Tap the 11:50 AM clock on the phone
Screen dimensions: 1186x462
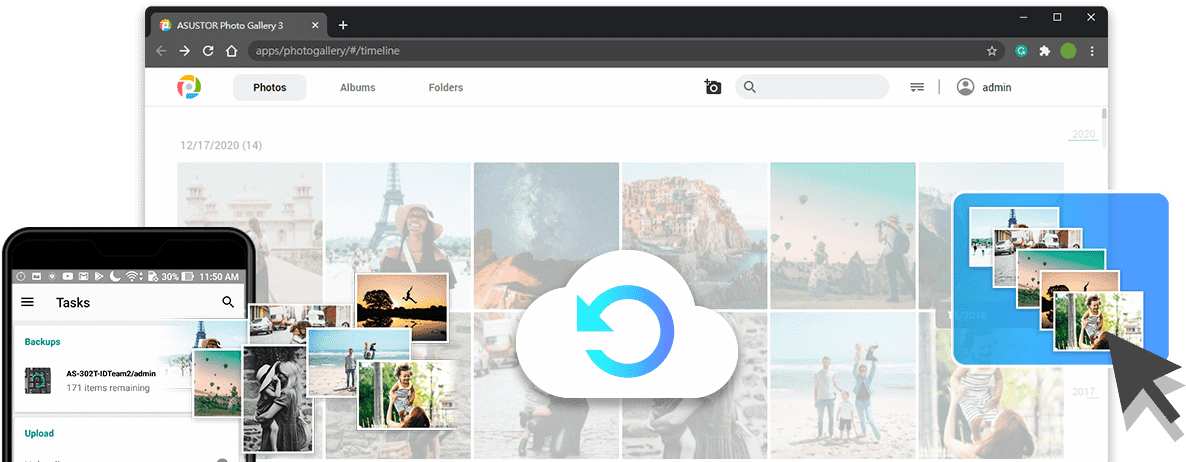[219, 277]
